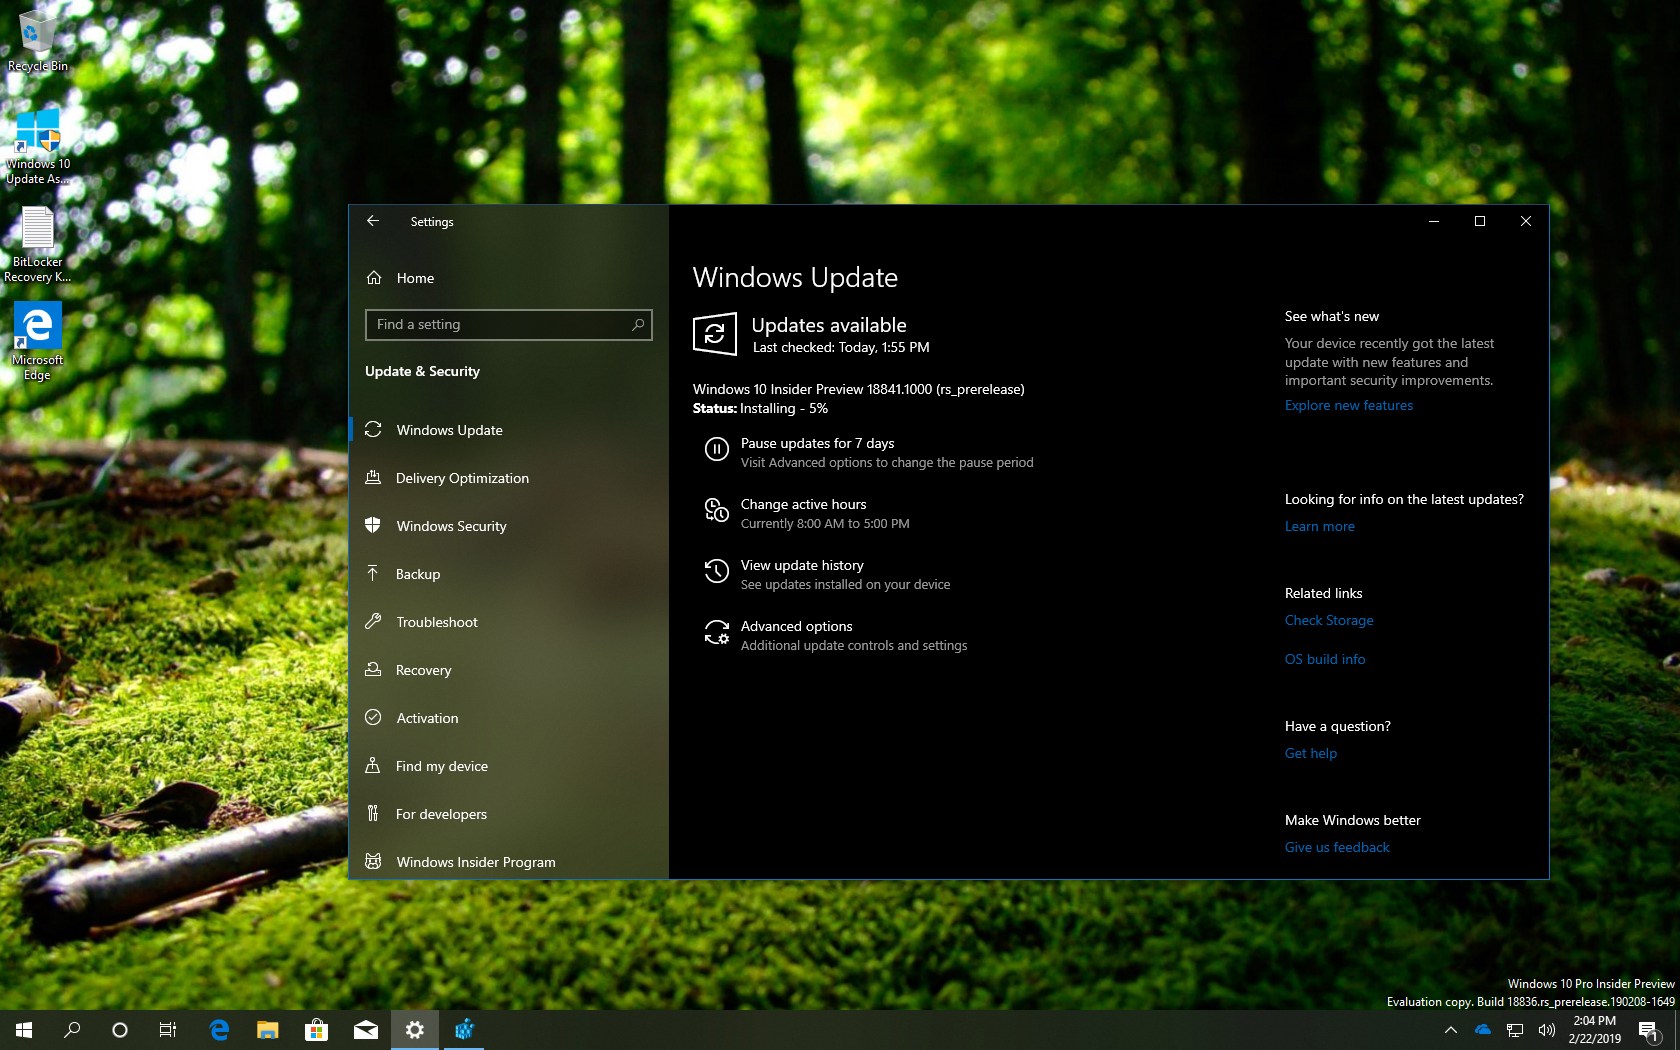This screenshot has height=1050, width=1680.
Task: Click the OS build info link
Action: pos(1324,659)
